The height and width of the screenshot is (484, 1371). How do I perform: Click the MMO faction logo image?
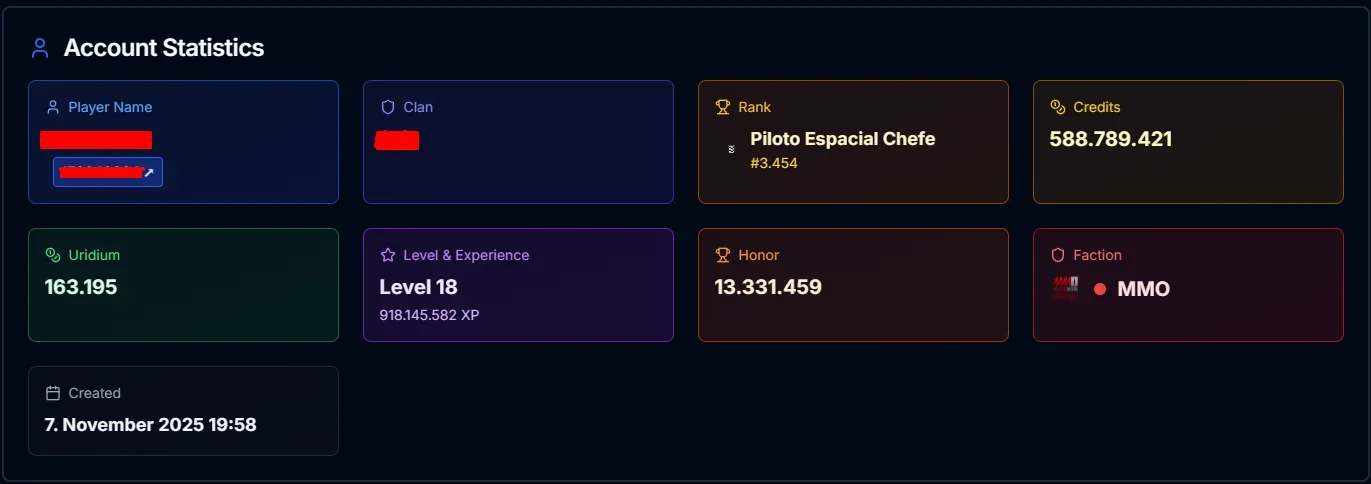pos(1066,288)
